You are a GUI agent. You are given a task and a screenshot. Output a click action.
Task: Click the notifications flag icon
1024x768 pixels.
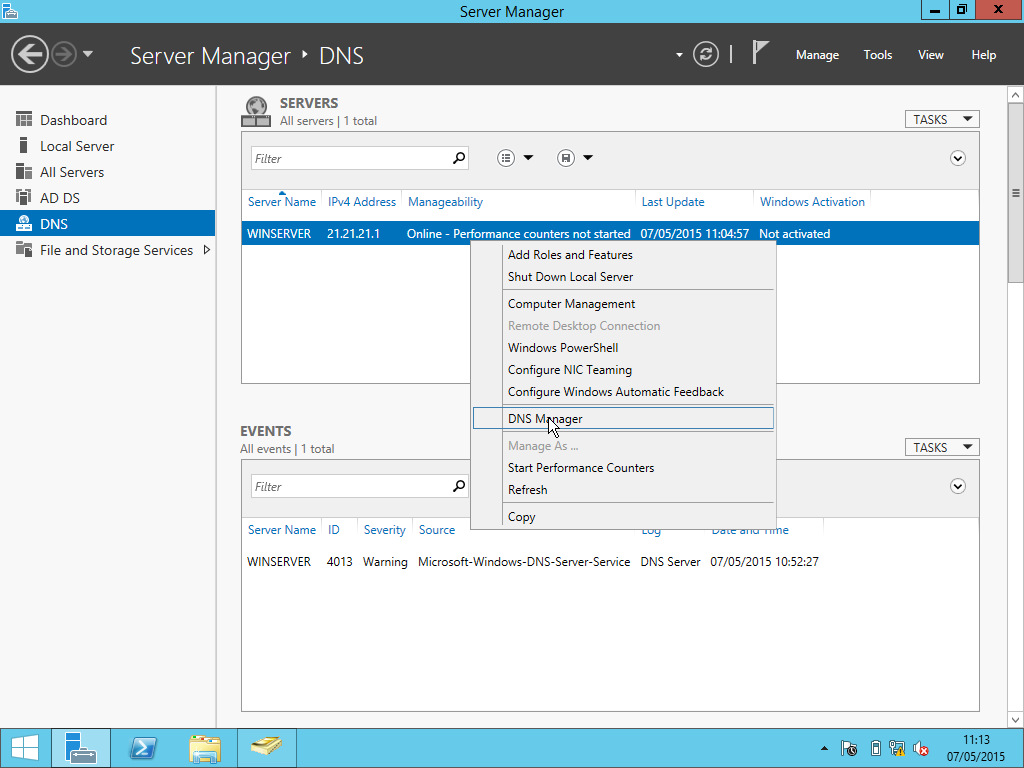tap(760, 54)
